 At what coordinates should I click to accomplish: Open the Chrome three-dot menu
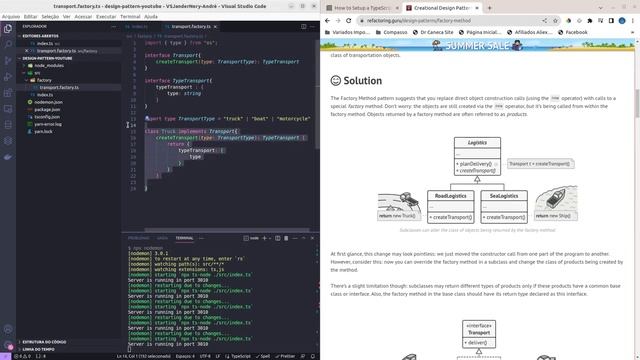pyautogui.click(x=633, y=20)
